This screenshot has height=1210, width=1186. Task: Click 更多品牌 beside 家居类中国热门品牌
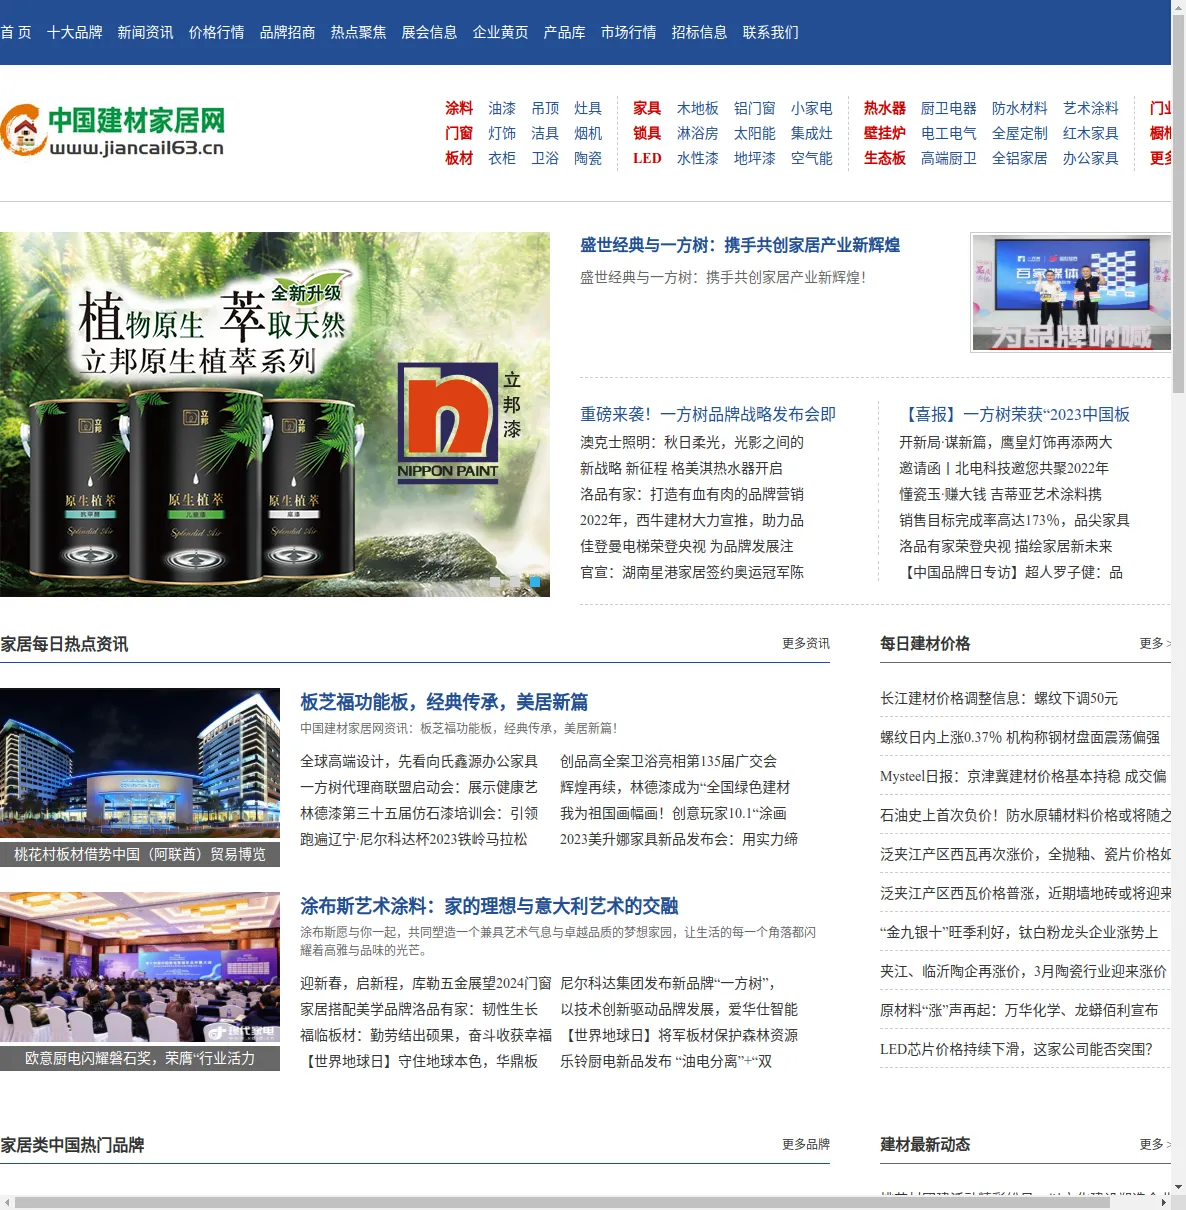[x=806, y=1144]
